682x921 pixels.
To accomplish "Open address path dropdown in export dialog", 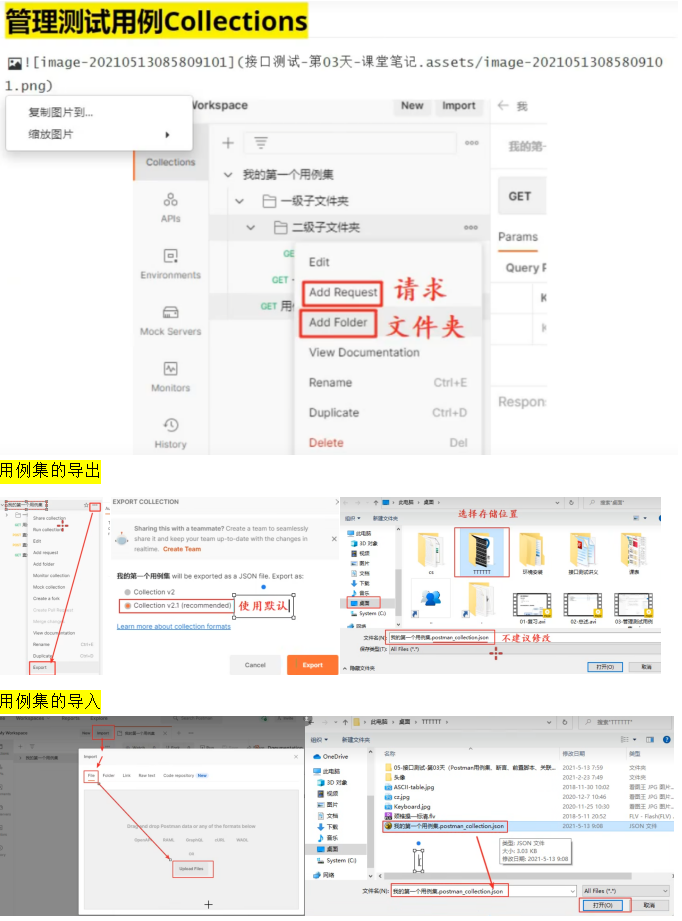I will pos(557,503).
